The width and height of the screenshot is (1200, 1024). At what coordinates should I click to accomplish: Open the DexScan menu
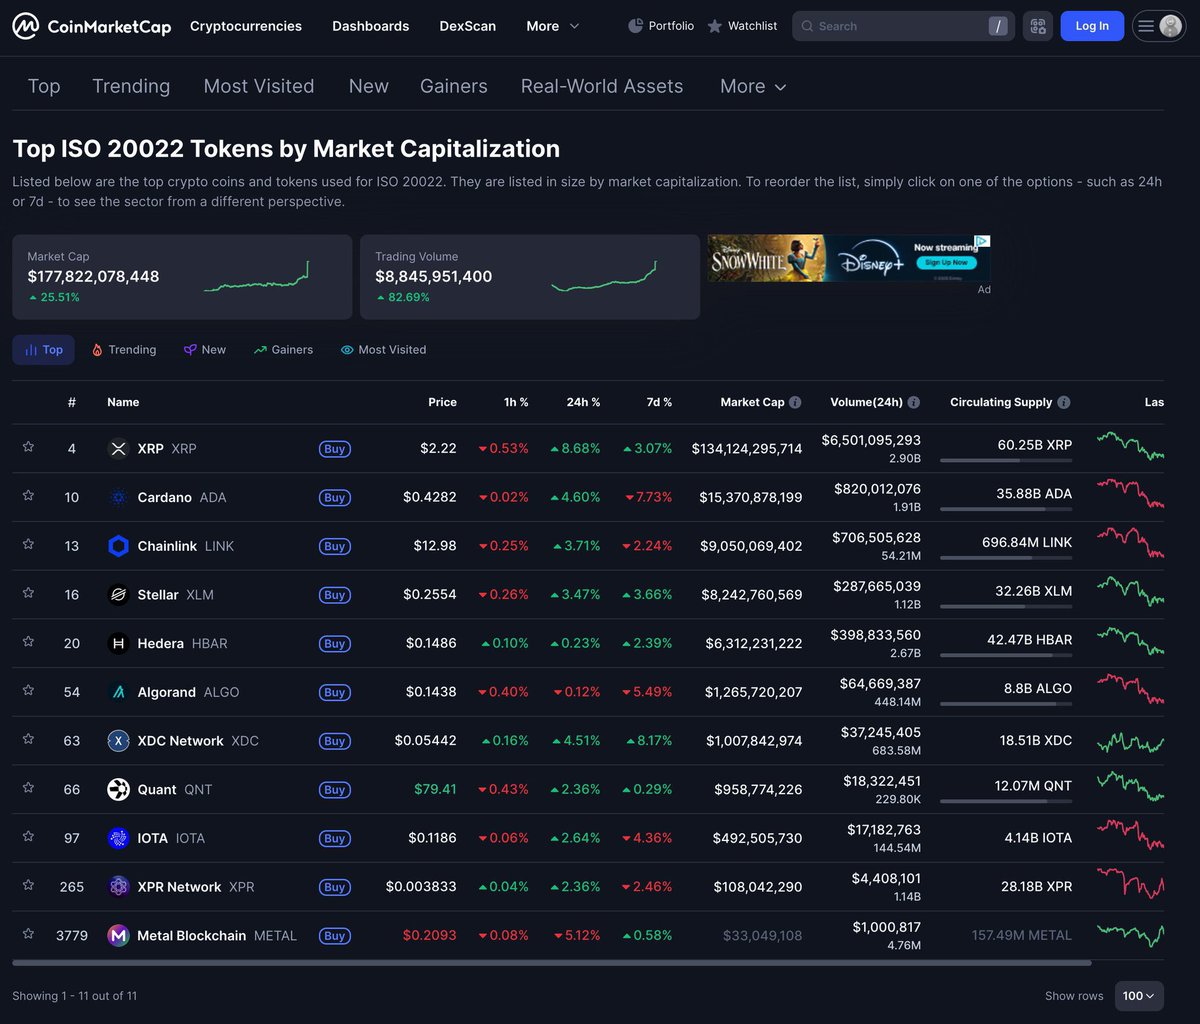468,26
